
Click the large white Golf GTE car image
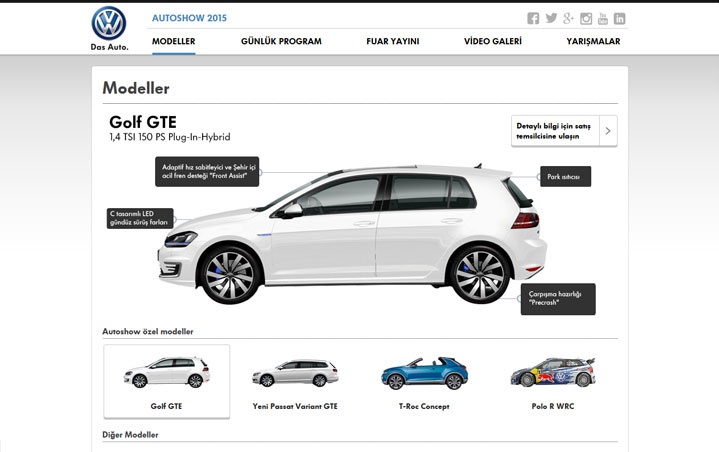pos(352,233)
